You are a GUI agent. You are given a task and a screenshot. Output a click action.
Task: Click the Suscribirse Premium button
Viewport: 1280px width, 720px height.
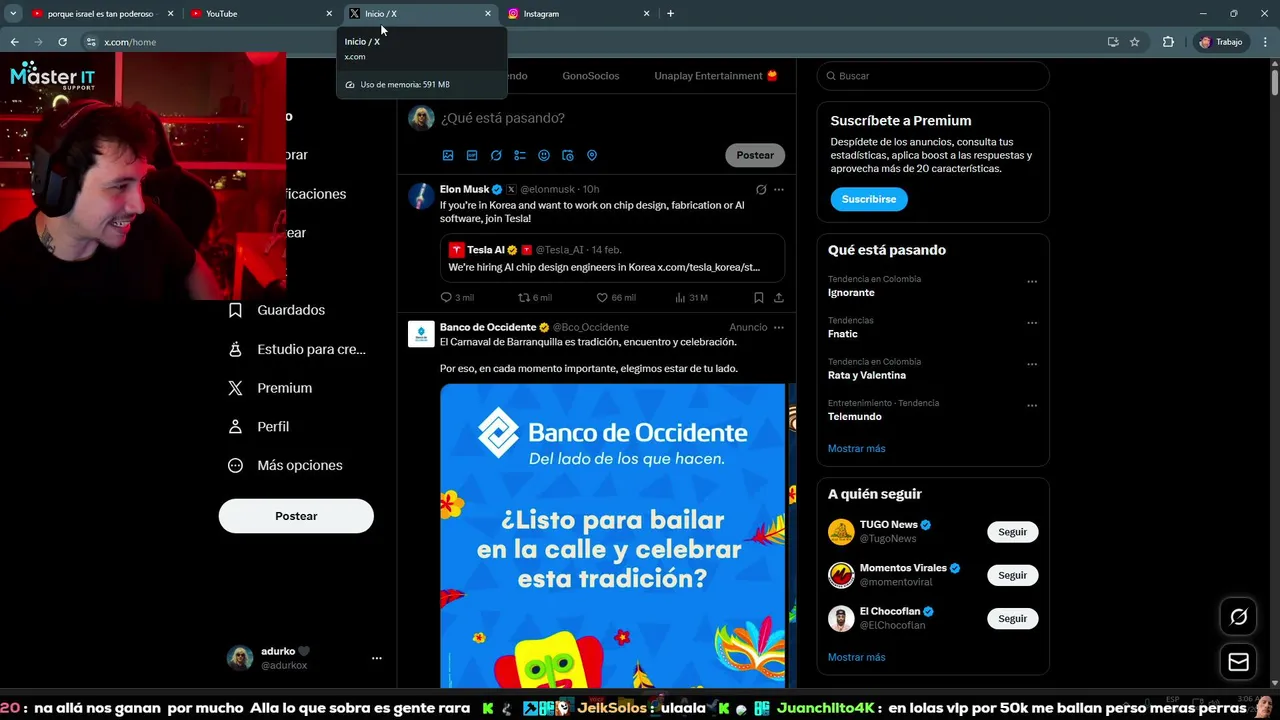(869, 199)
